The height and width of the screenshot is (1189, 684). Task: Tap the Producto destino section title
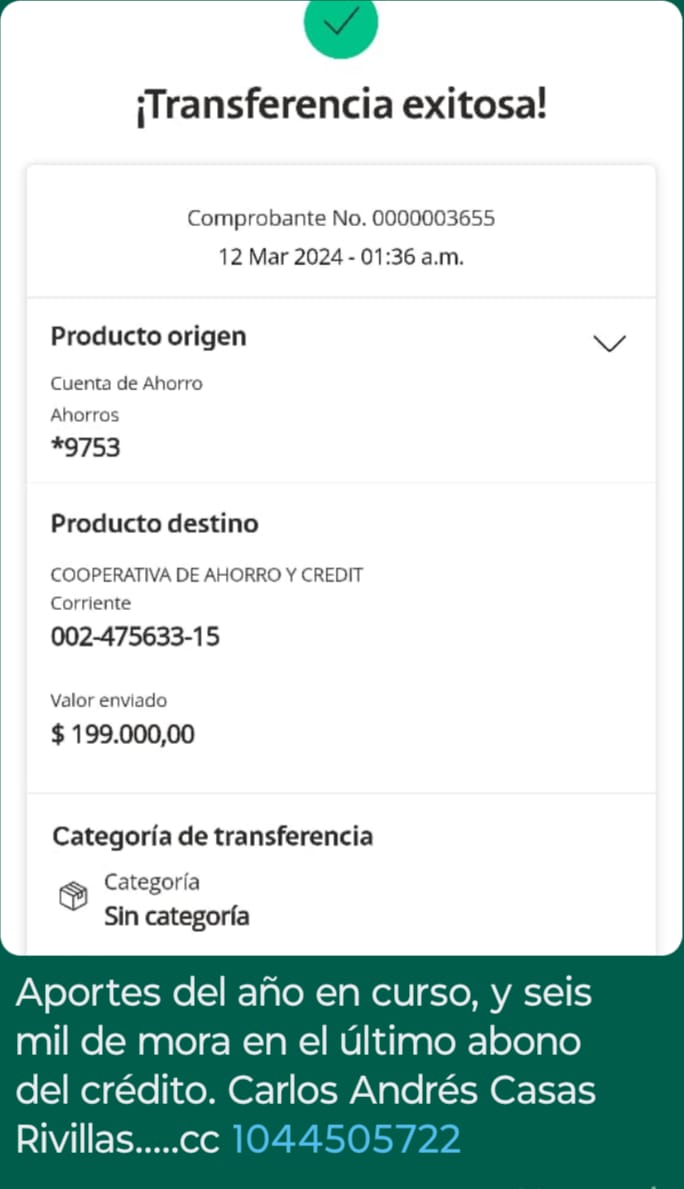click(154, 524)
